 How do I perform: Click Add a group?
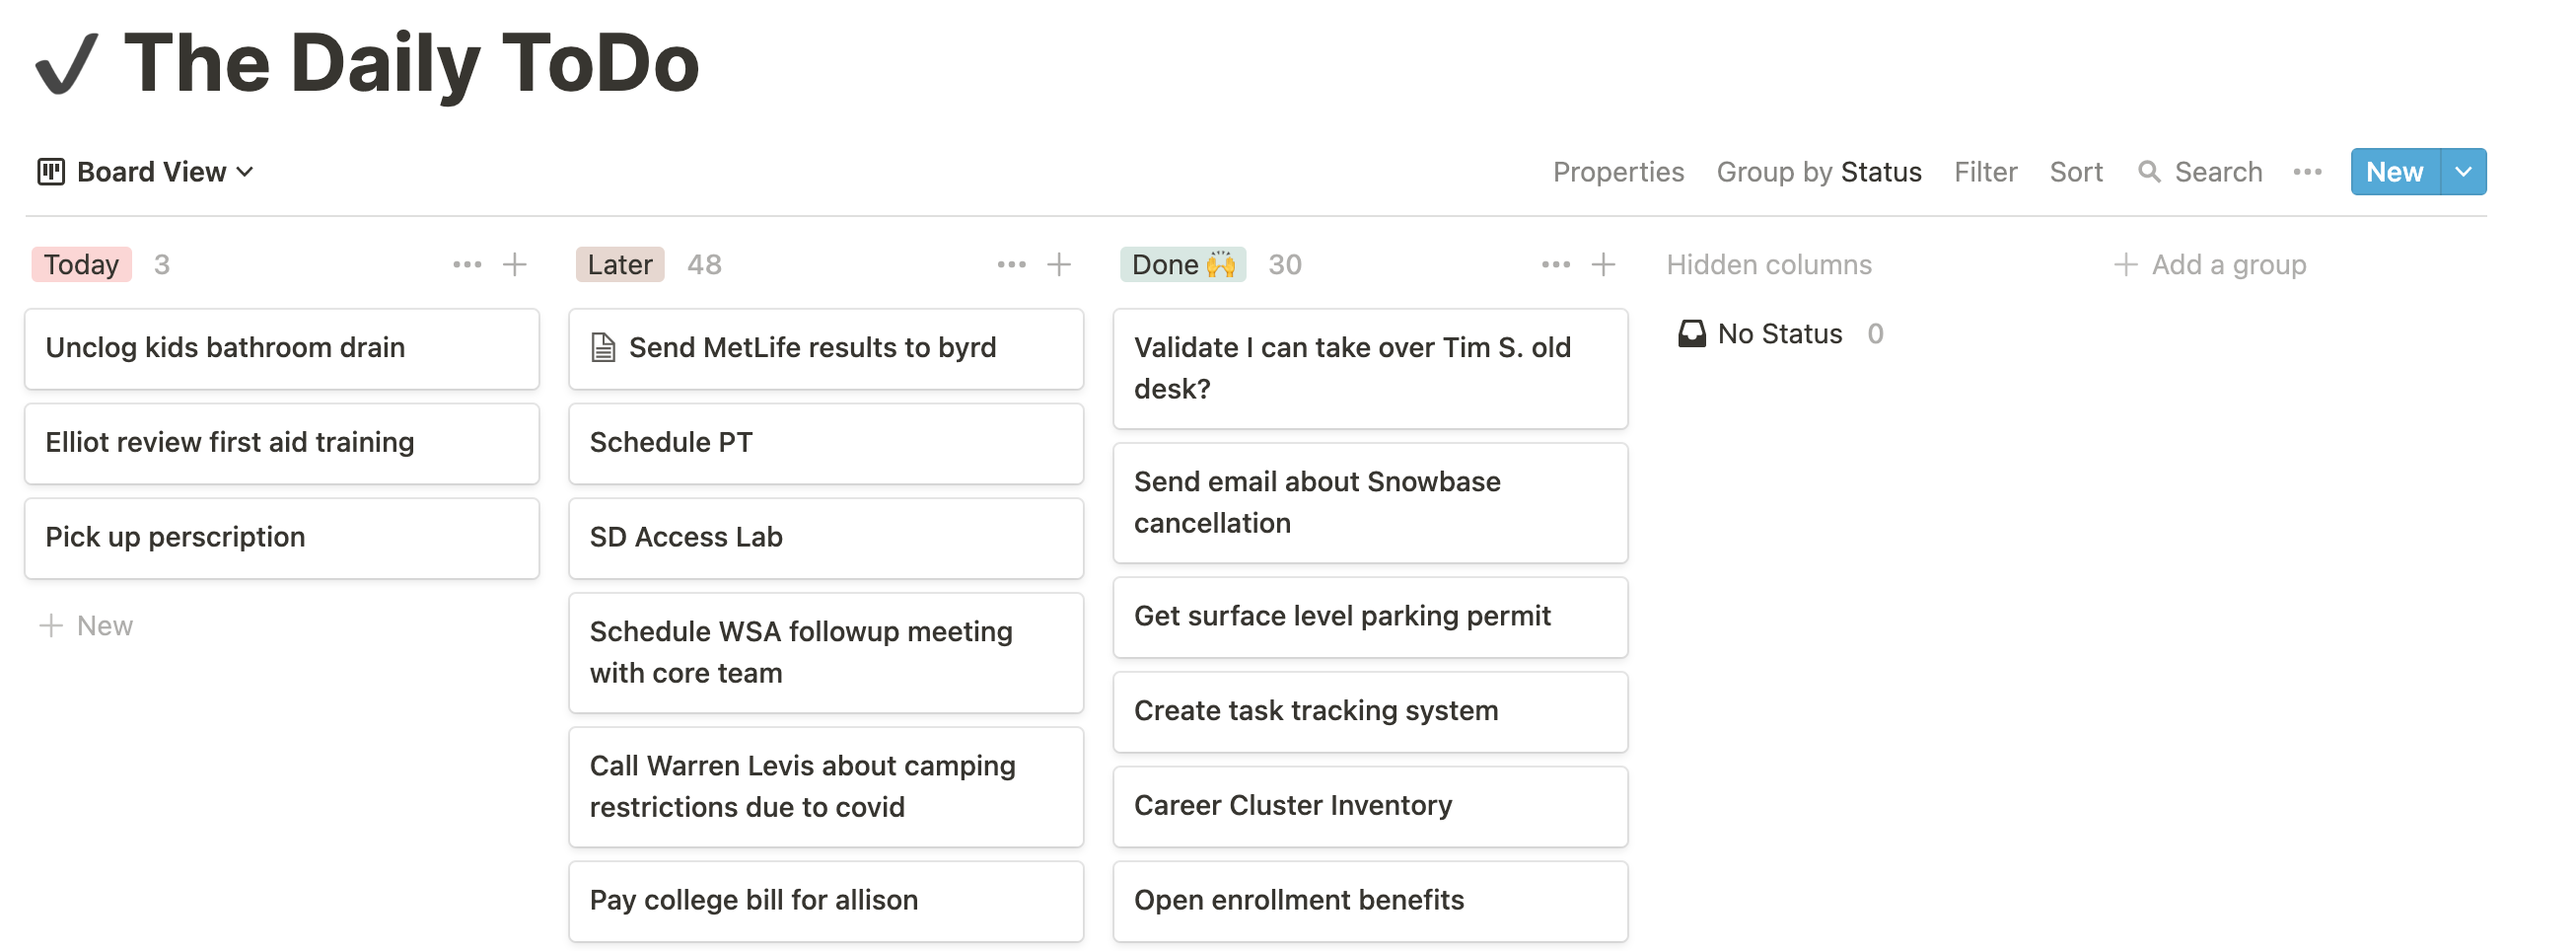(x=2228, y=264)
